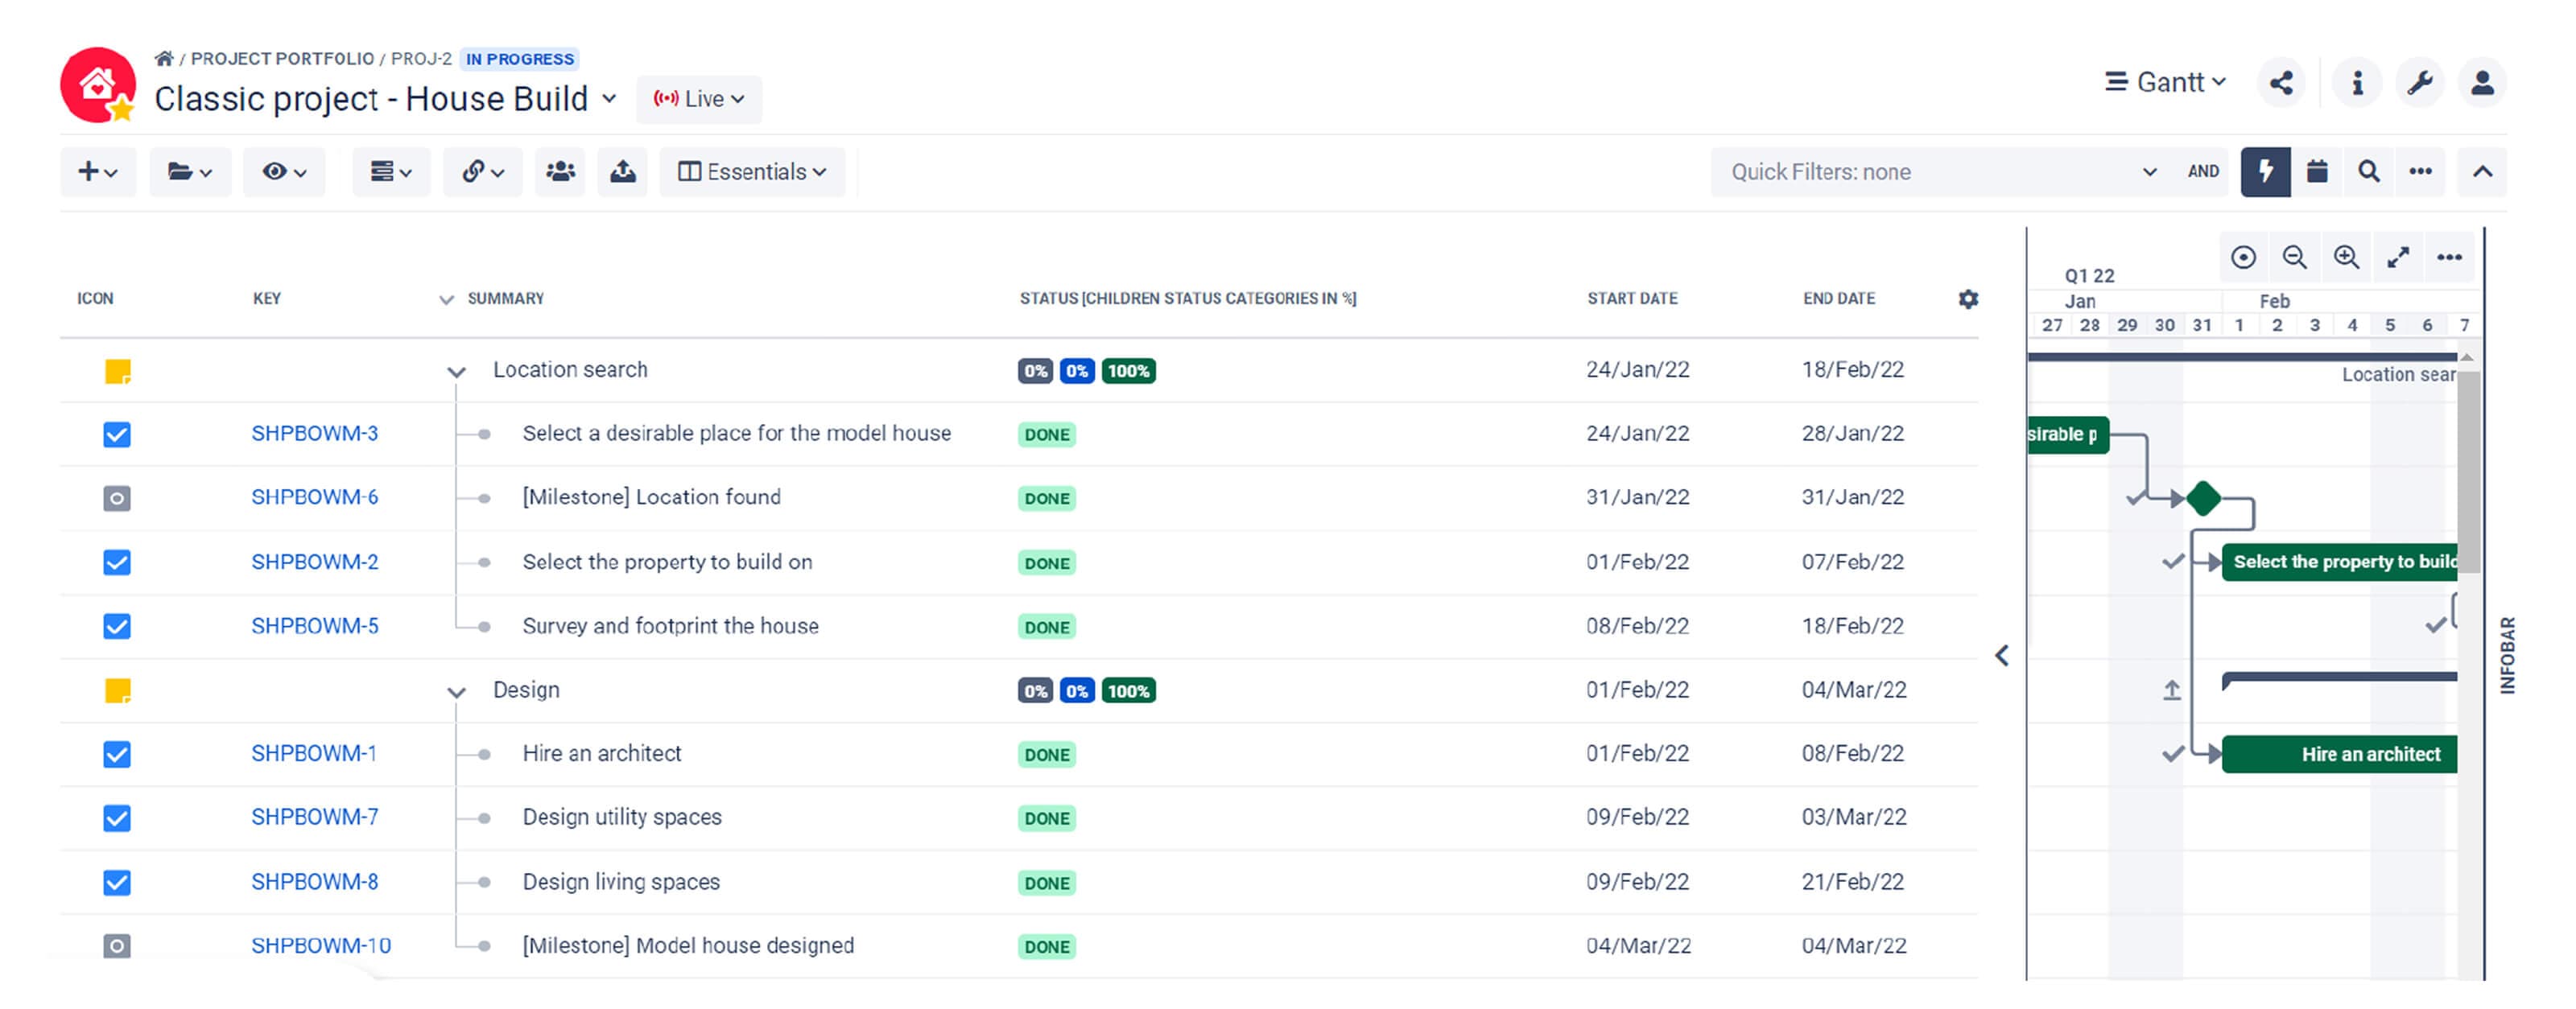Image resolution: width=2576 pixels, height=1009 pixels.
Task: Click checkbox icon for SHPBOWM-7
Action: (x=117, y=819)
